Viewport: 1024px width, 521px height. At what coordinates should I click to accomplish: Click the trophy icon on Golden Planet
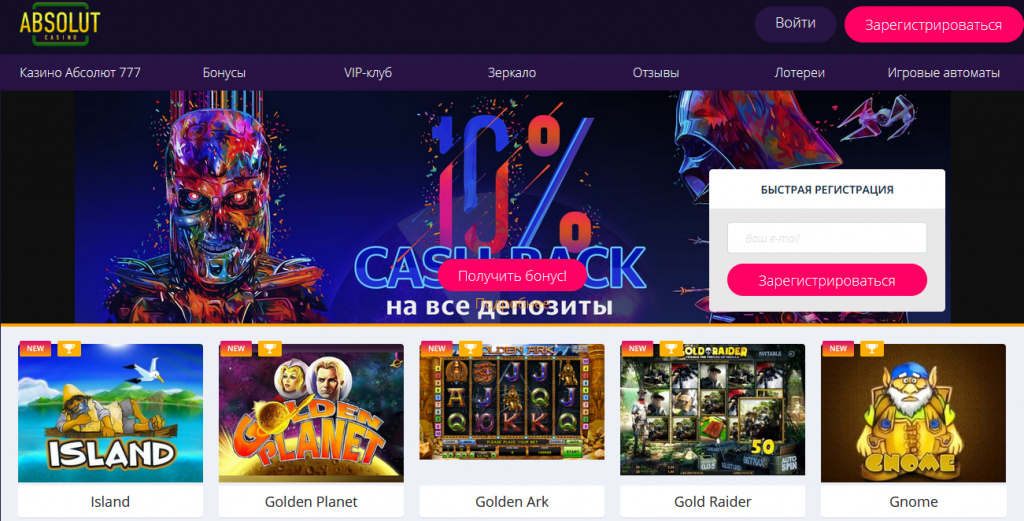270,349
